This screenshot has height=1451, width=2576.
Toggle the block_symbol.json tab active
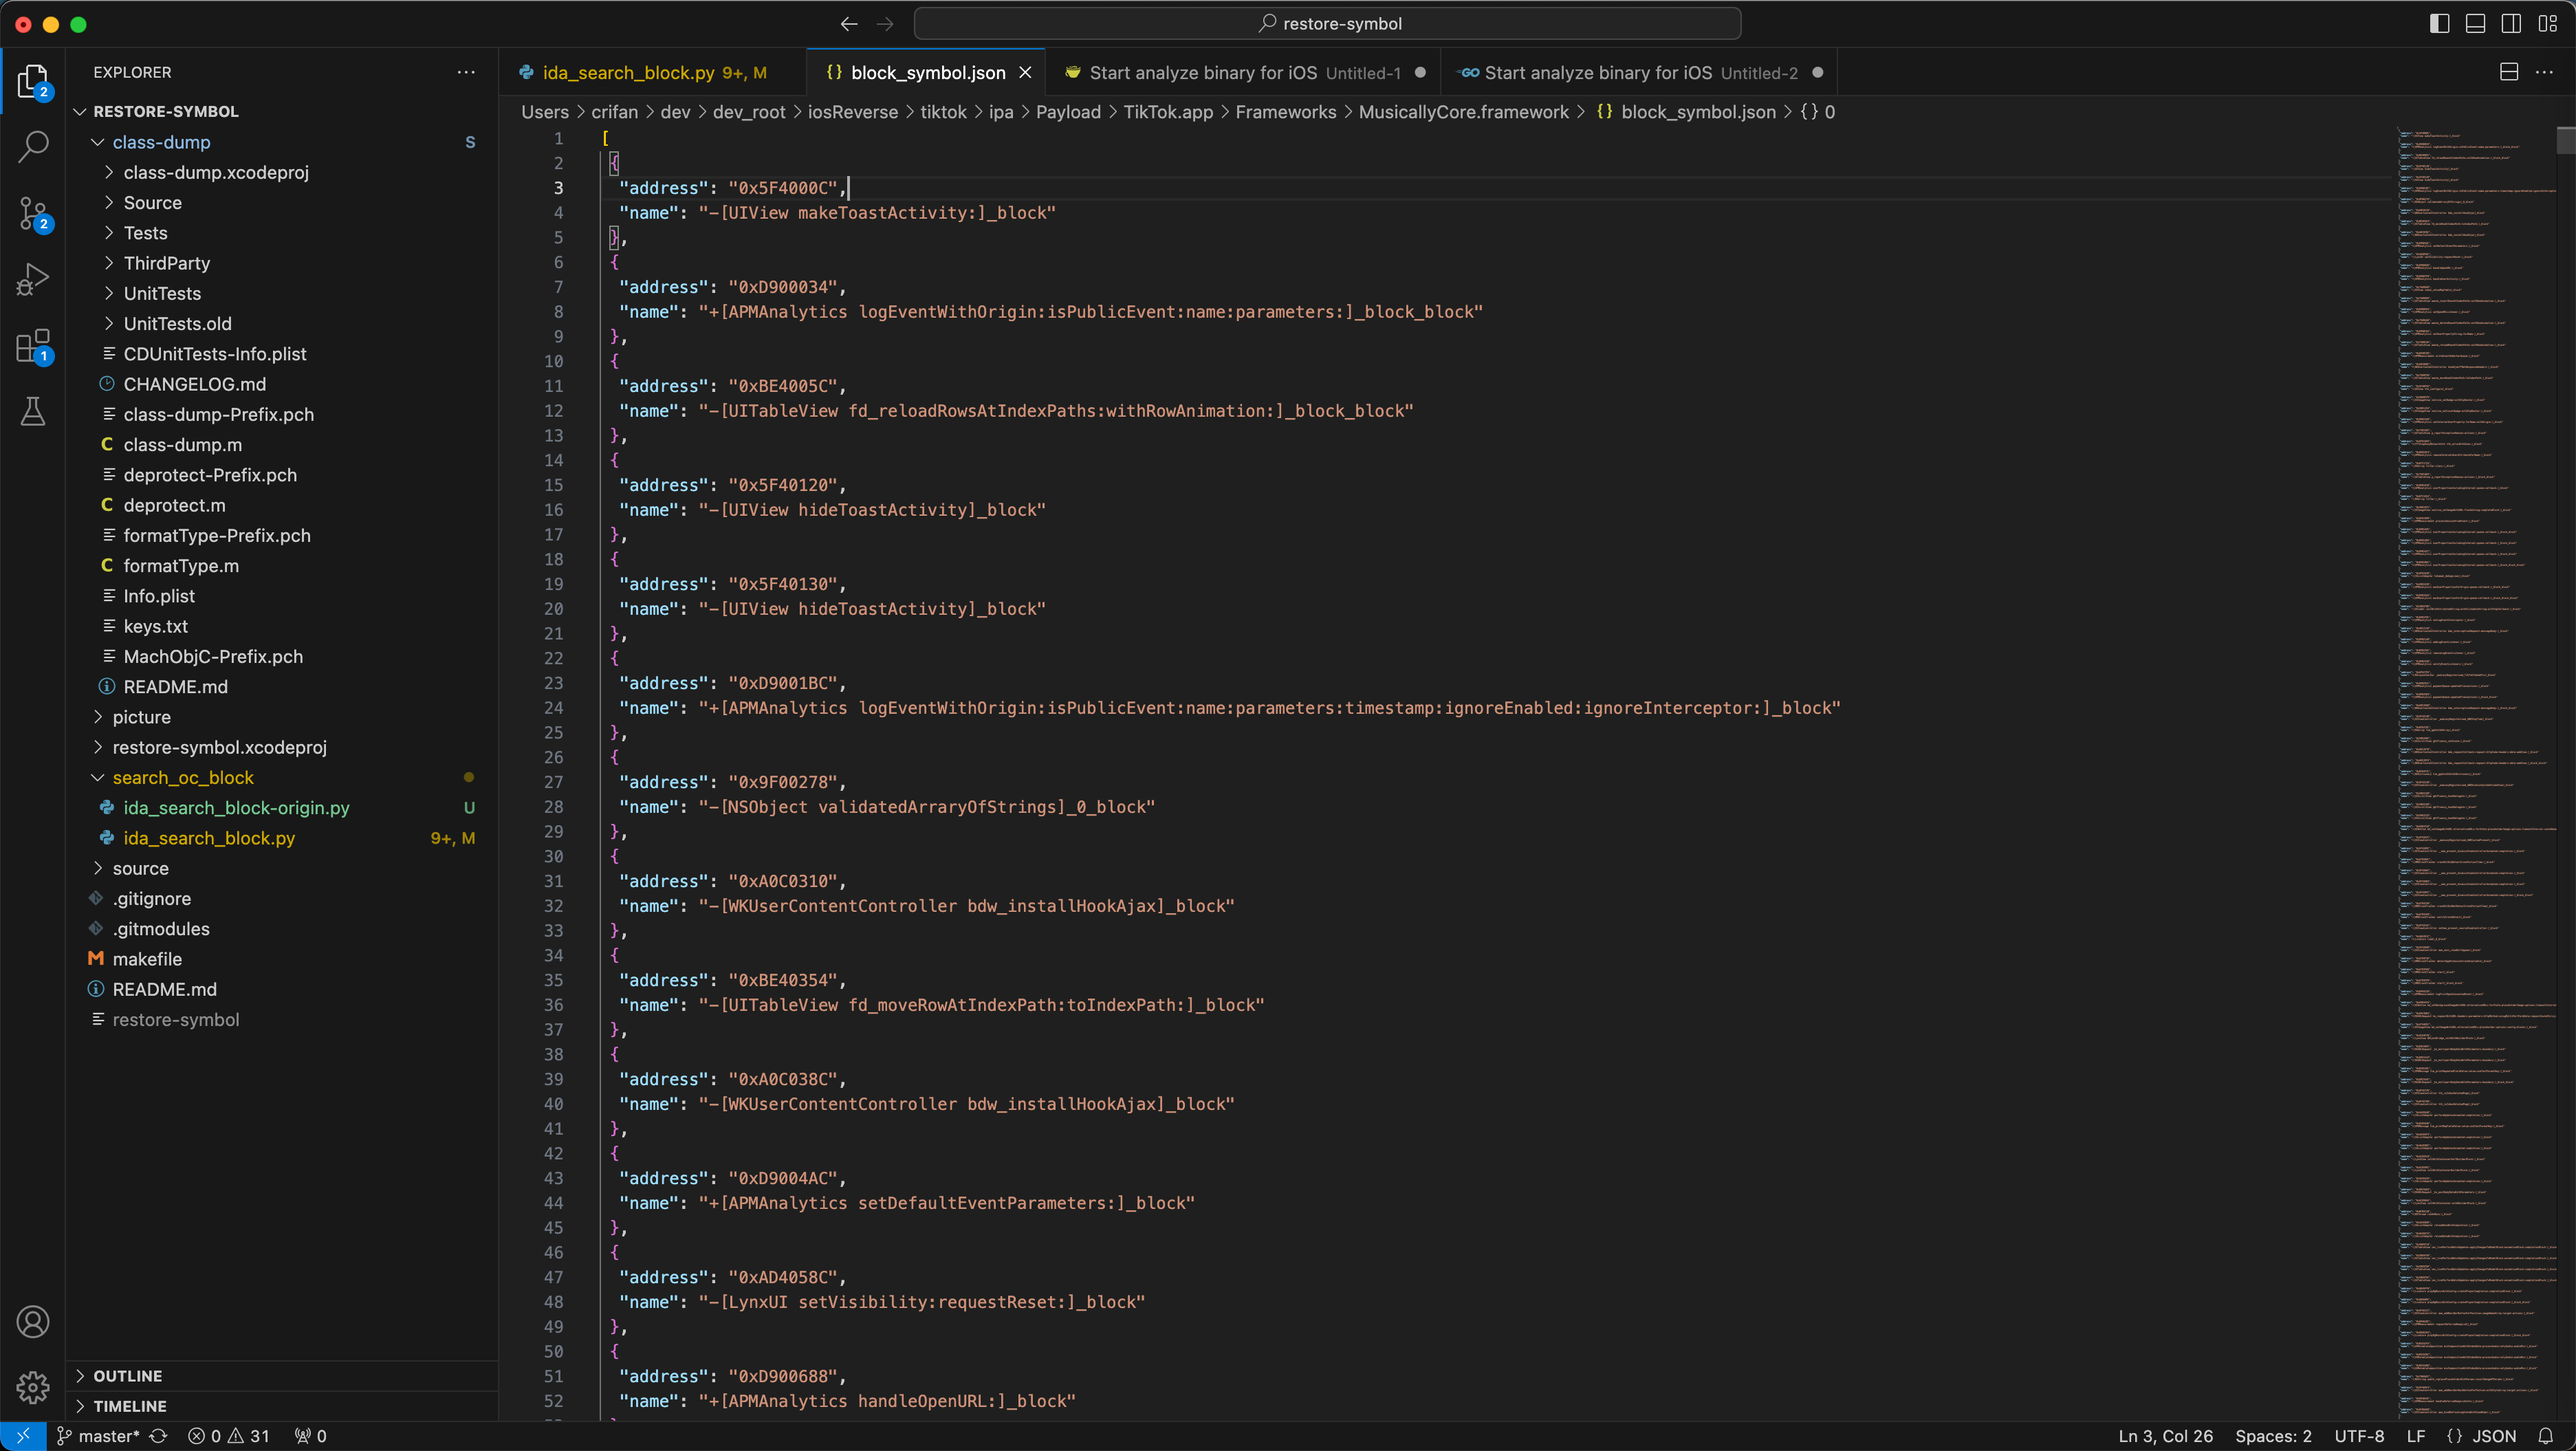(927, 73)
